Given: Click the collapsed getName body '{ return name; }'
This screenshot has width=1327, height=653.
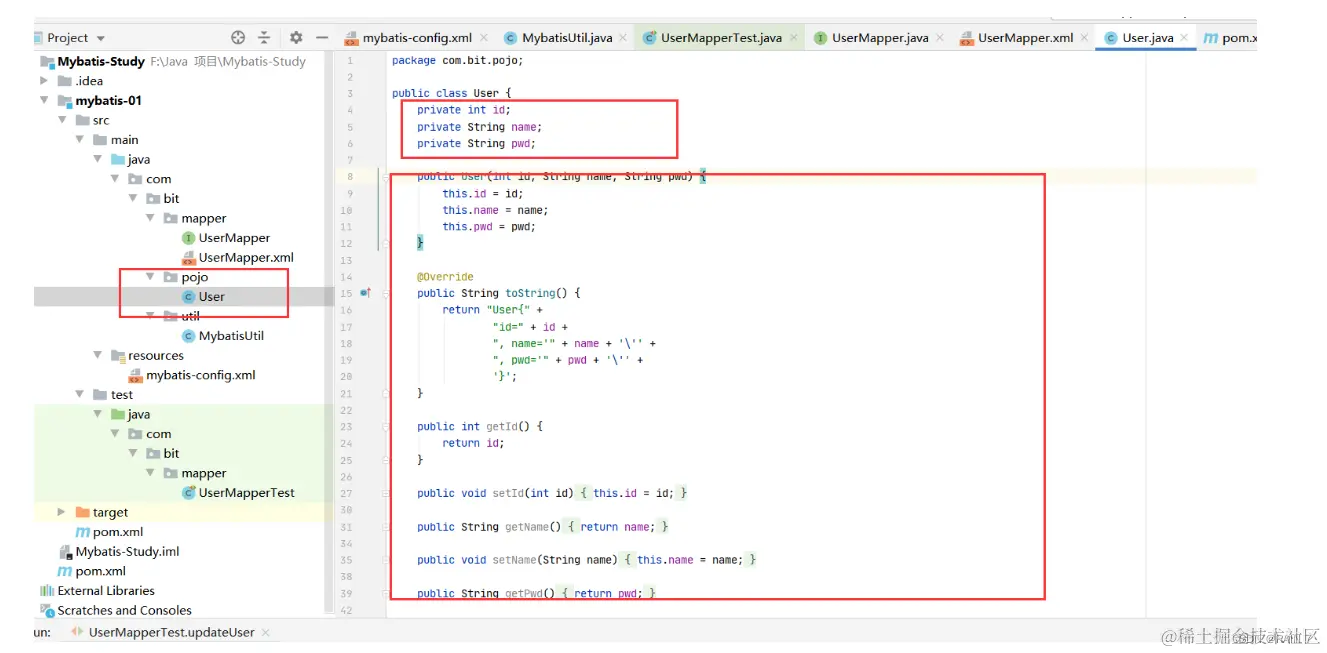Looking at the screenshot, I should pos(618,526).
